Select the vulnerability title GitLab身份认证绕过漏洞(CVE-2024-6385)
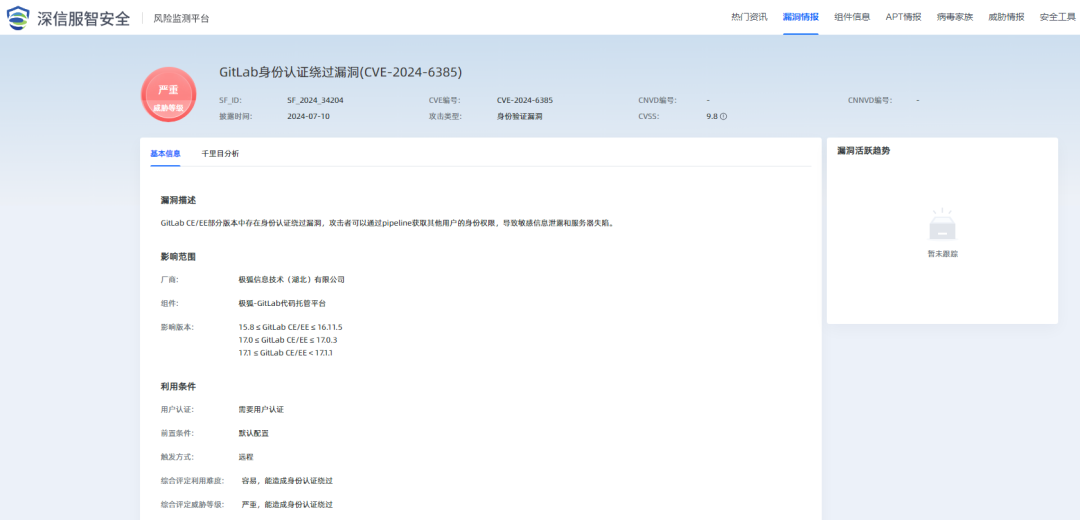1080x520 pixels. [340, 72]
